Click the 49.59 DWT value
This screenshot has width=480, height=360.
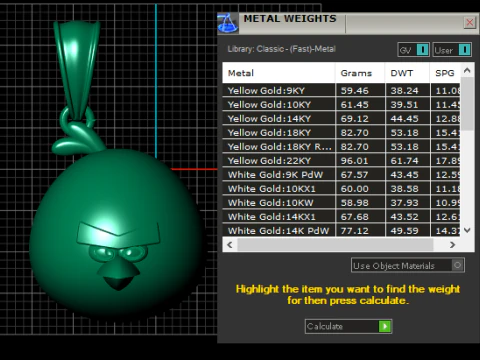(404, 231)
